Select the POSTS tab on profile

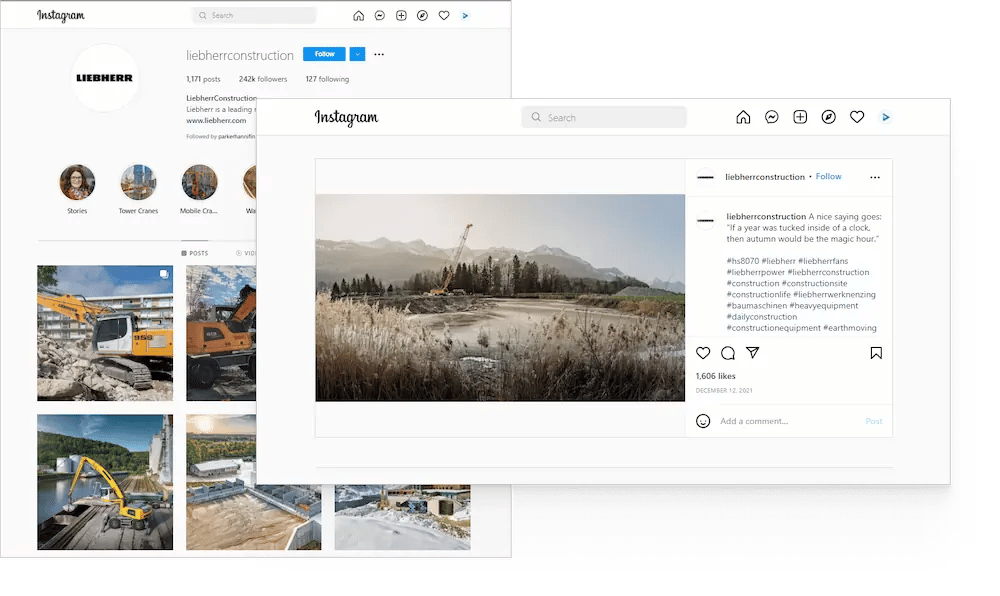[195, 253]
